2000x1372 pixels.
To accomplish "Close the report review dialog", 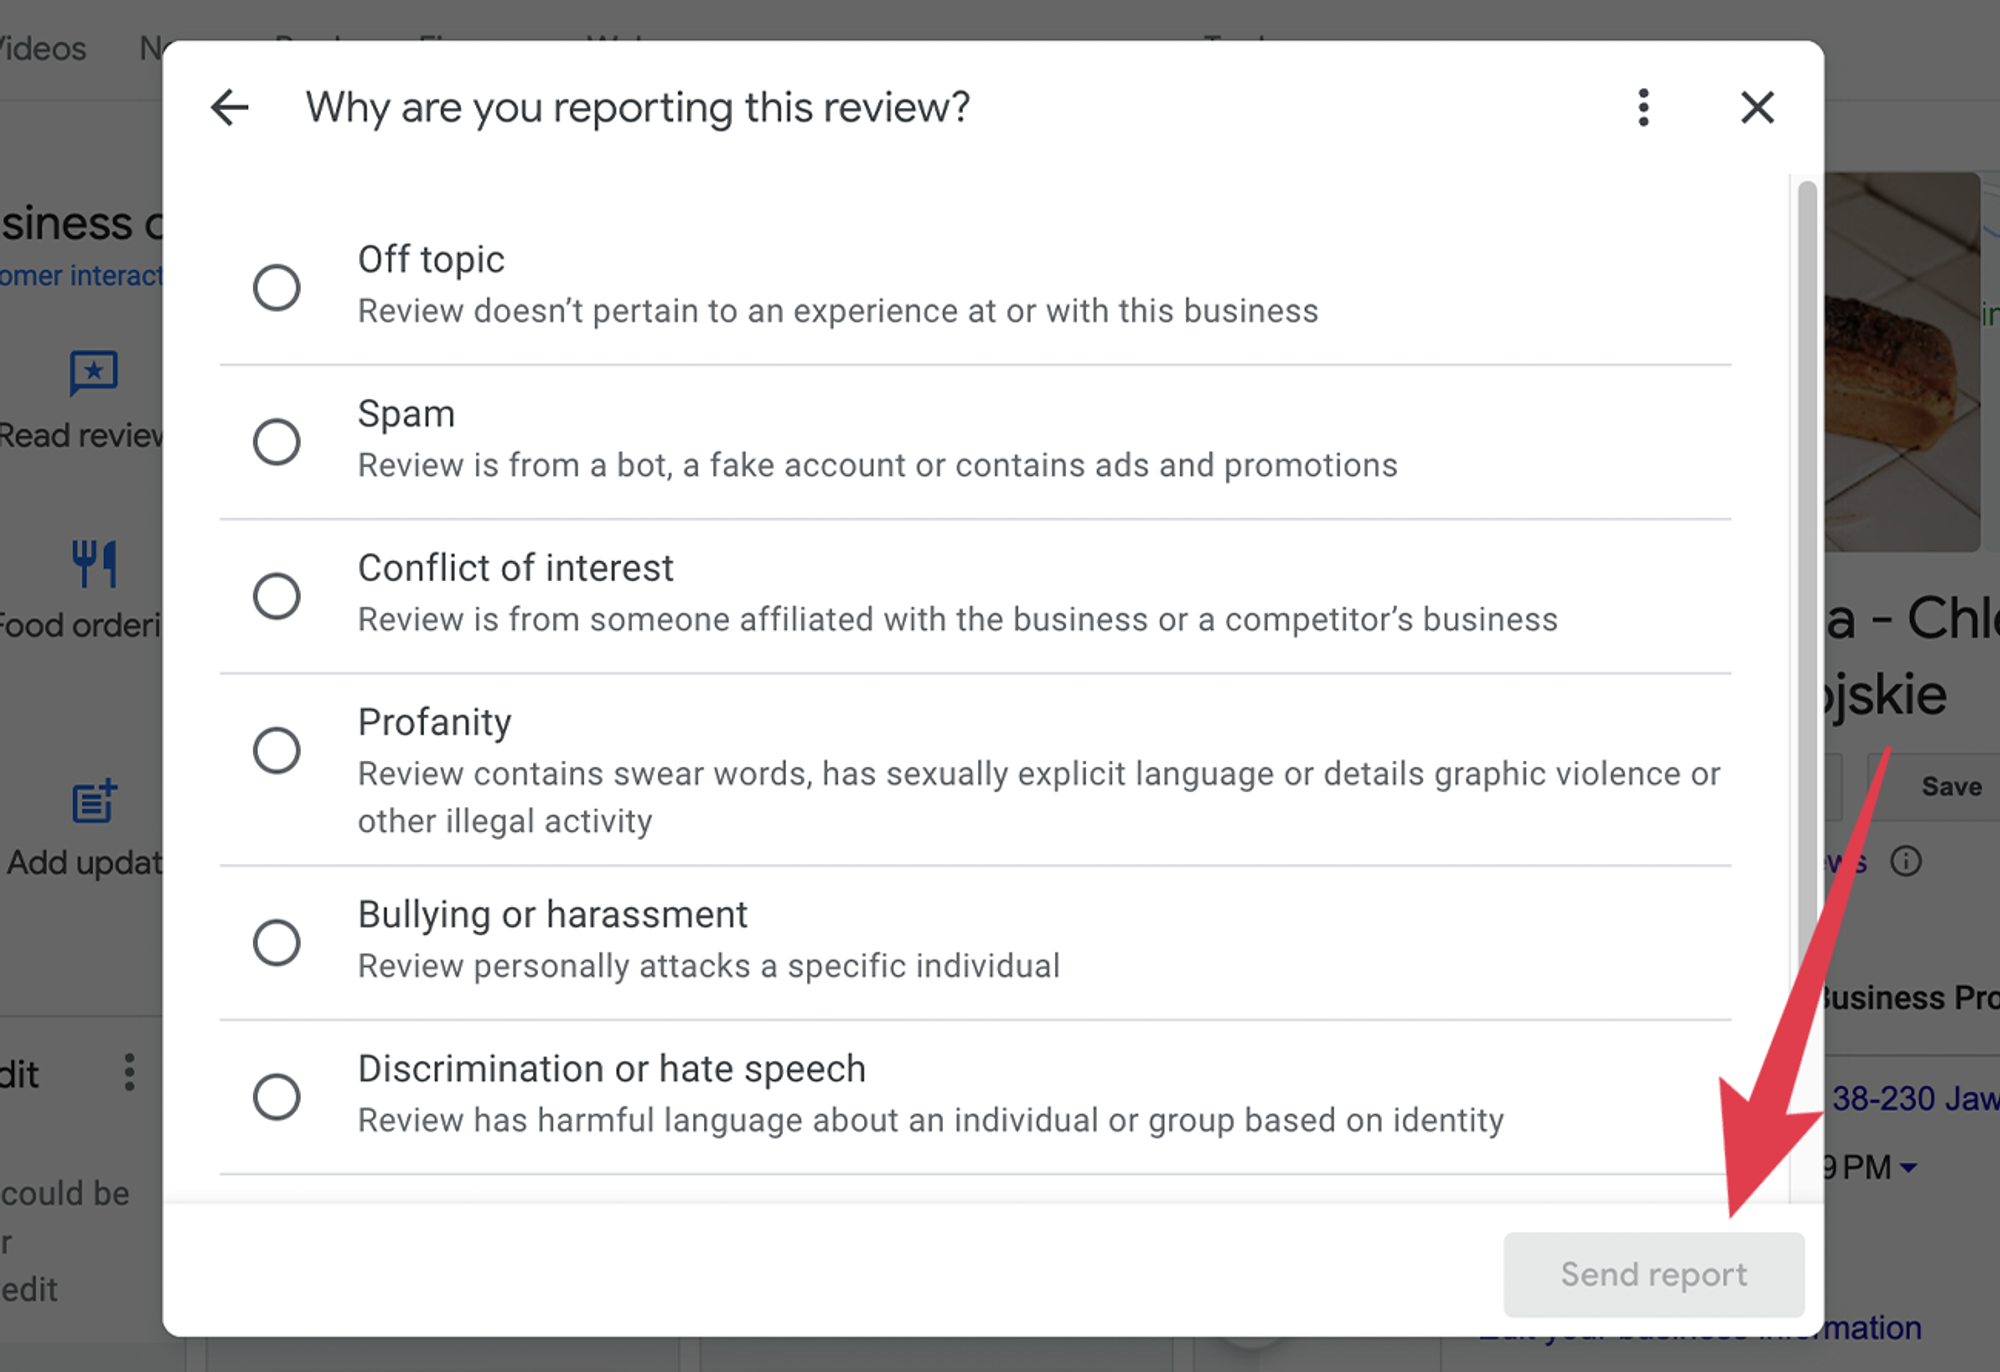I will coord(1757,107).
